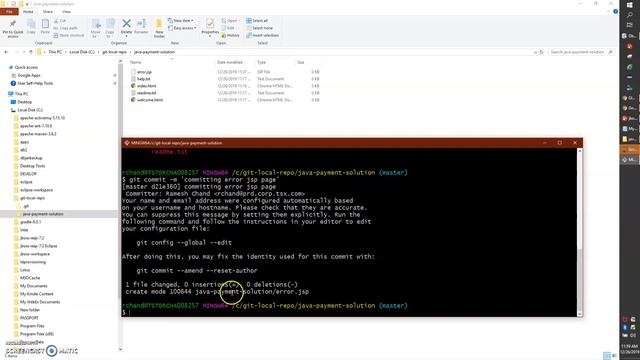Screen dimensions: 640x360
Task: Open Task View on the taskbar
Action: point(630,25)
